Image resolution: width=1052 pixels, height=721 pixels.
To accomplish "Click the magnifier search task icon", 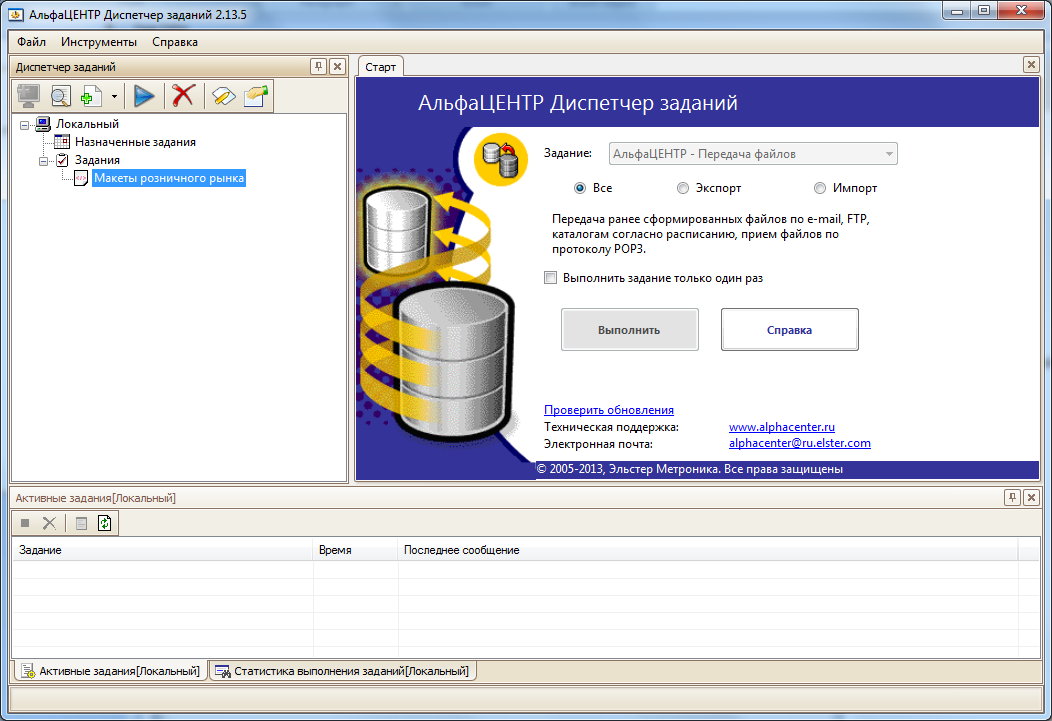I will pyautogui.click(x=60, y=96).
